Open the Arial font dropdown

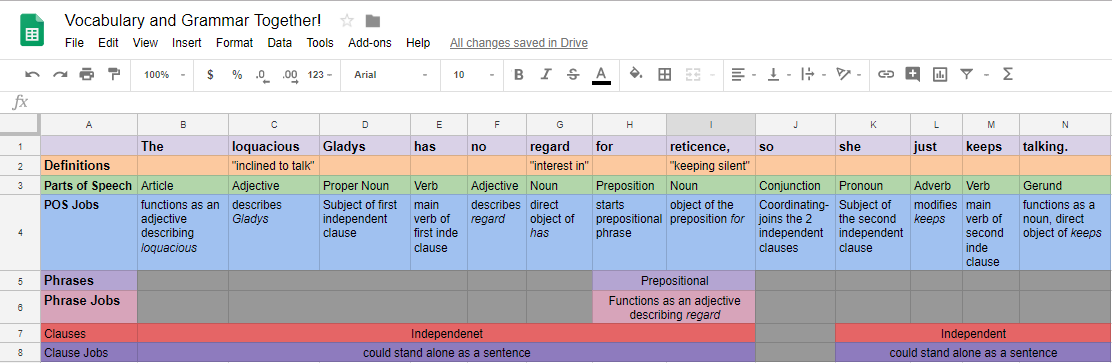[x=391, y=74]
